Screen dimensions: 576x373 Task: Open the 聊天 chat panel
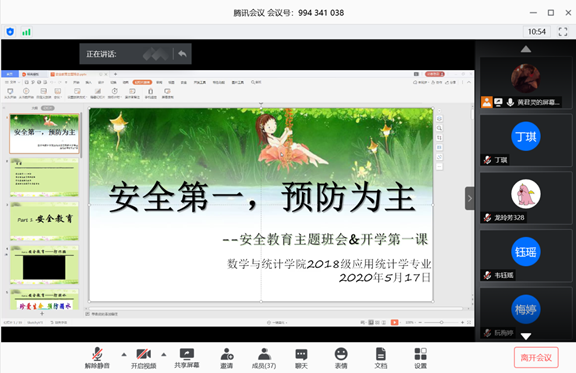coord(301,358)
